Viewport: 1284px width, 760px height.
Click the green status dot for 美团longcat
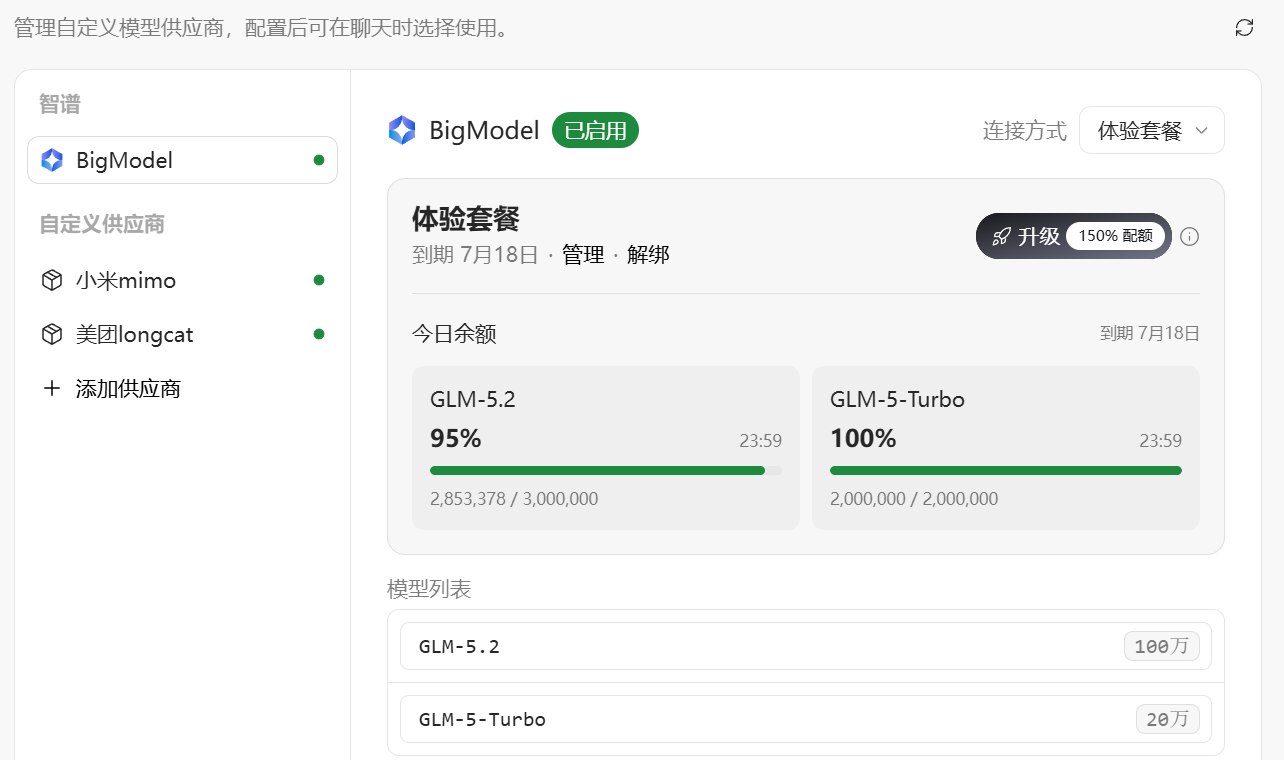[x=319, y=334]
